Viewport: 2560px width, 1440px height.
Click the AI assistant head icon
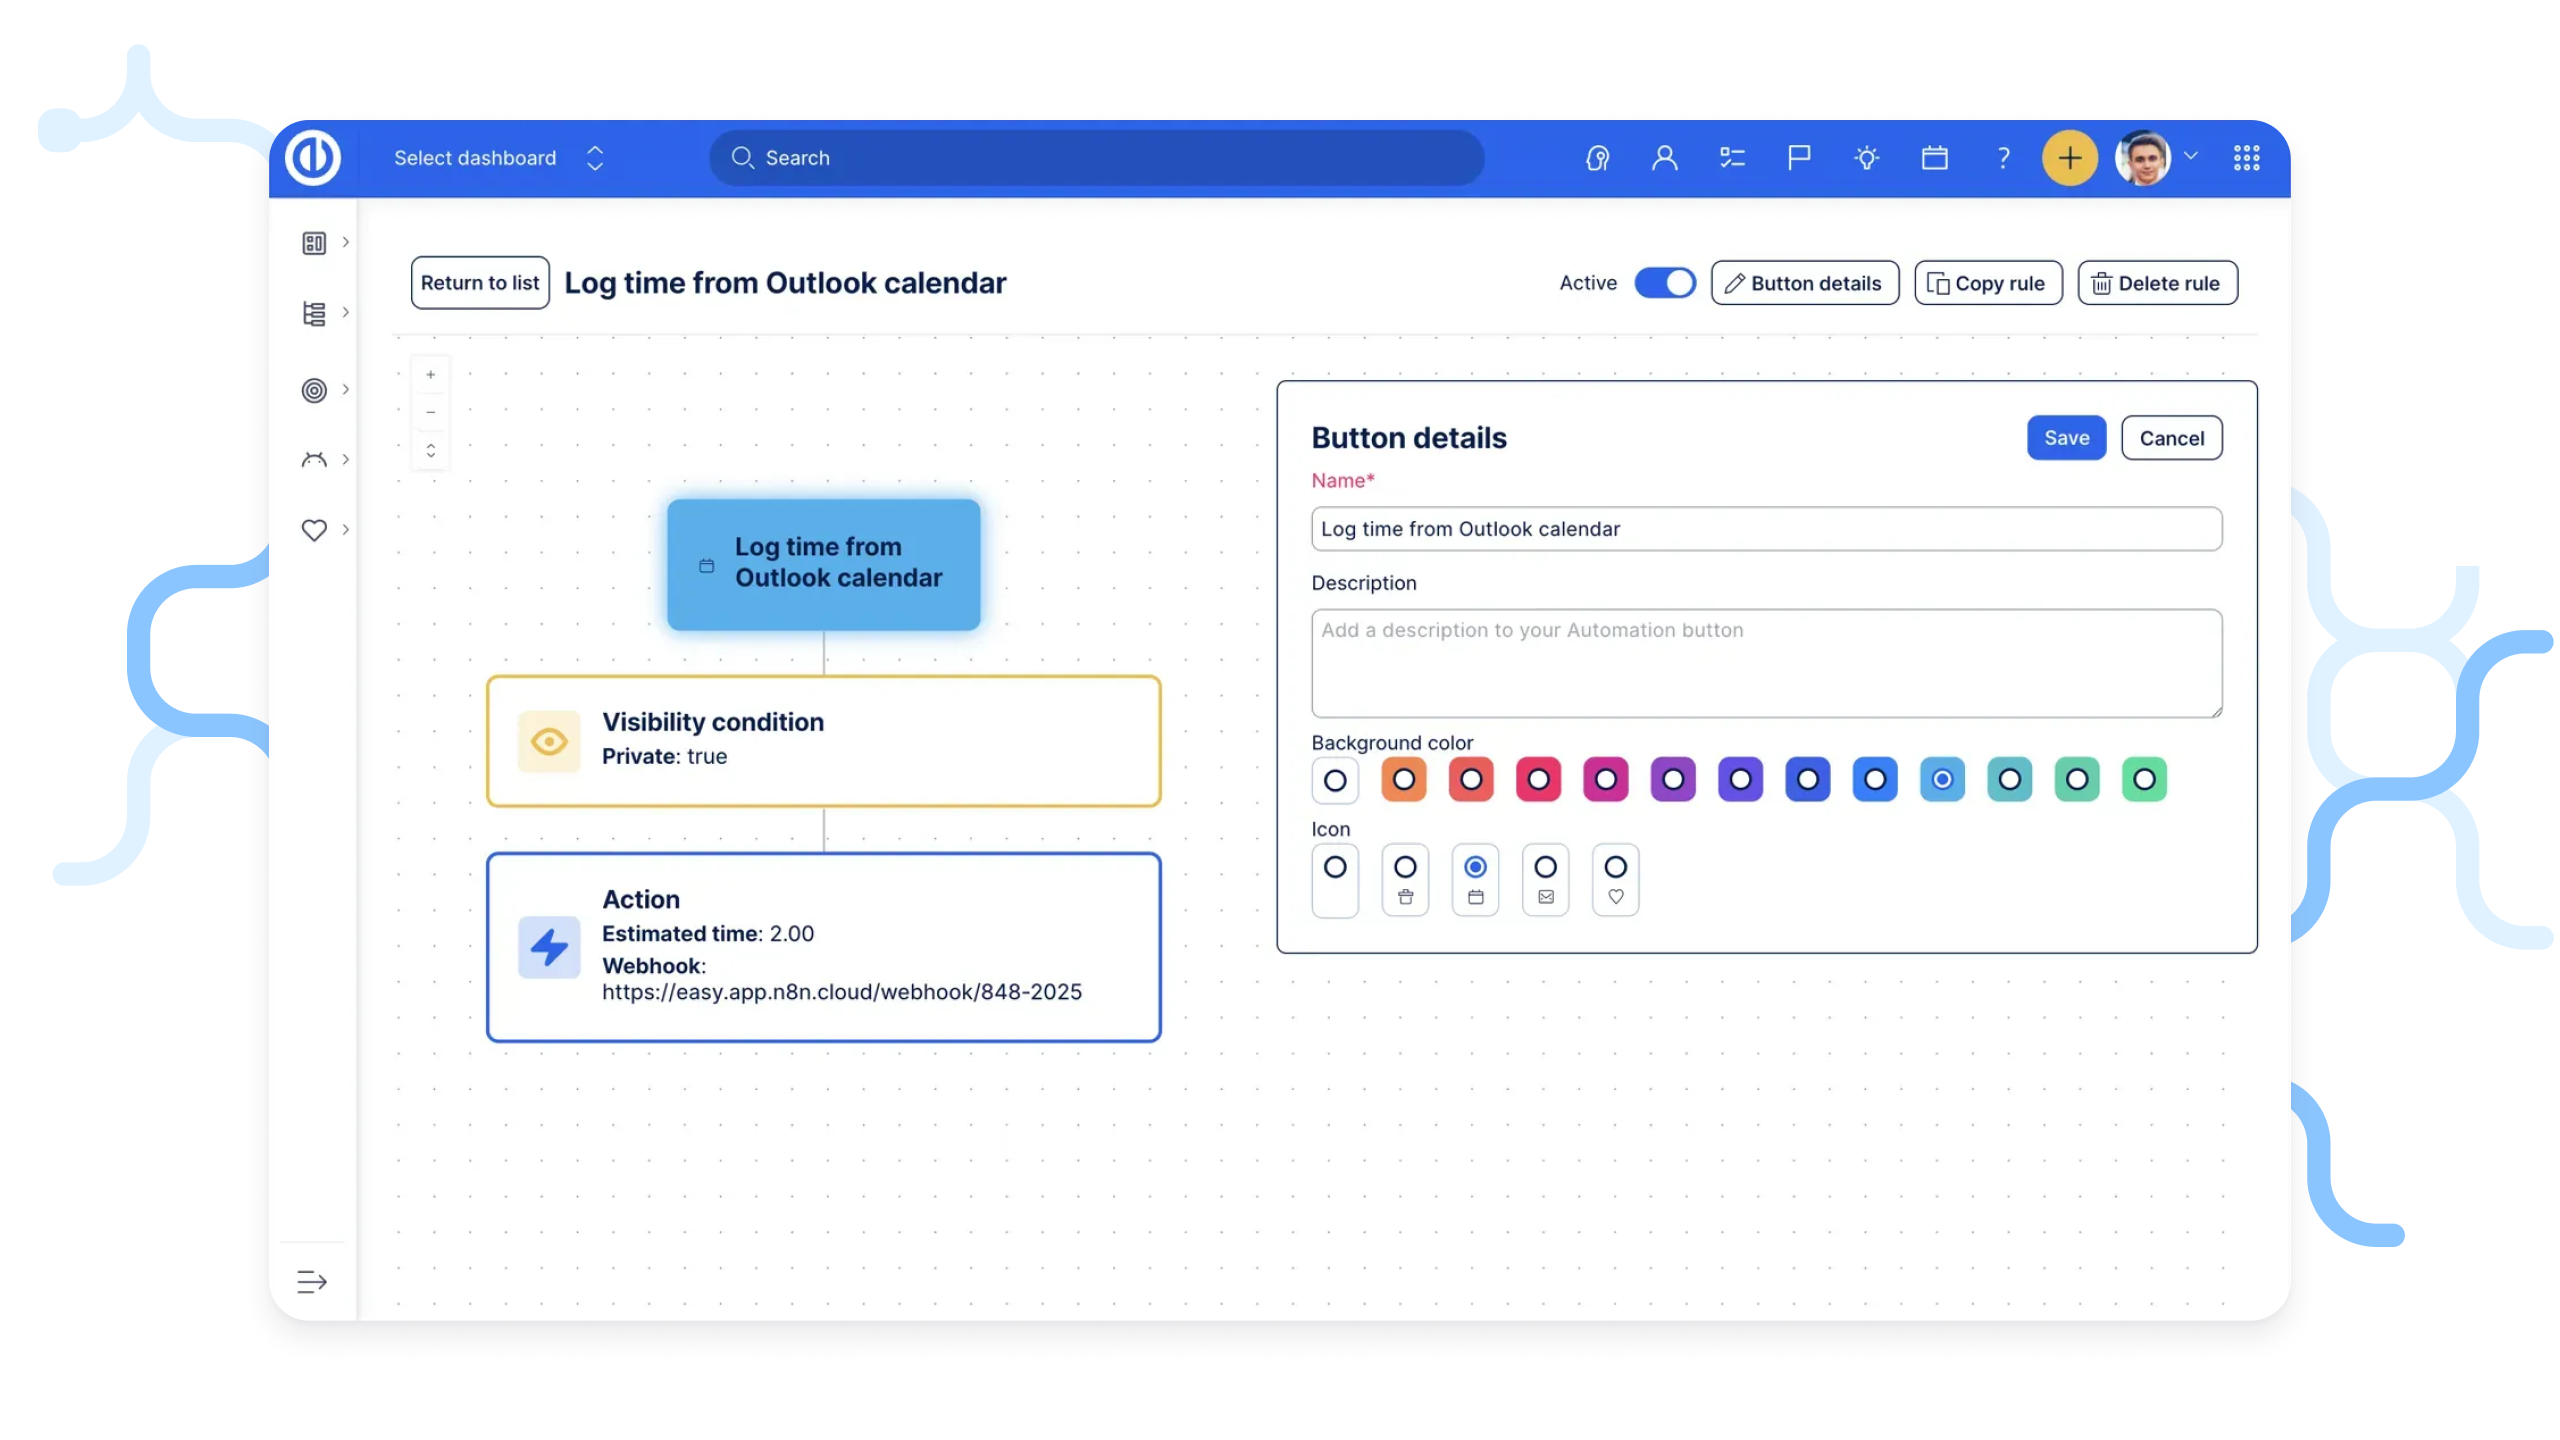1597,157
